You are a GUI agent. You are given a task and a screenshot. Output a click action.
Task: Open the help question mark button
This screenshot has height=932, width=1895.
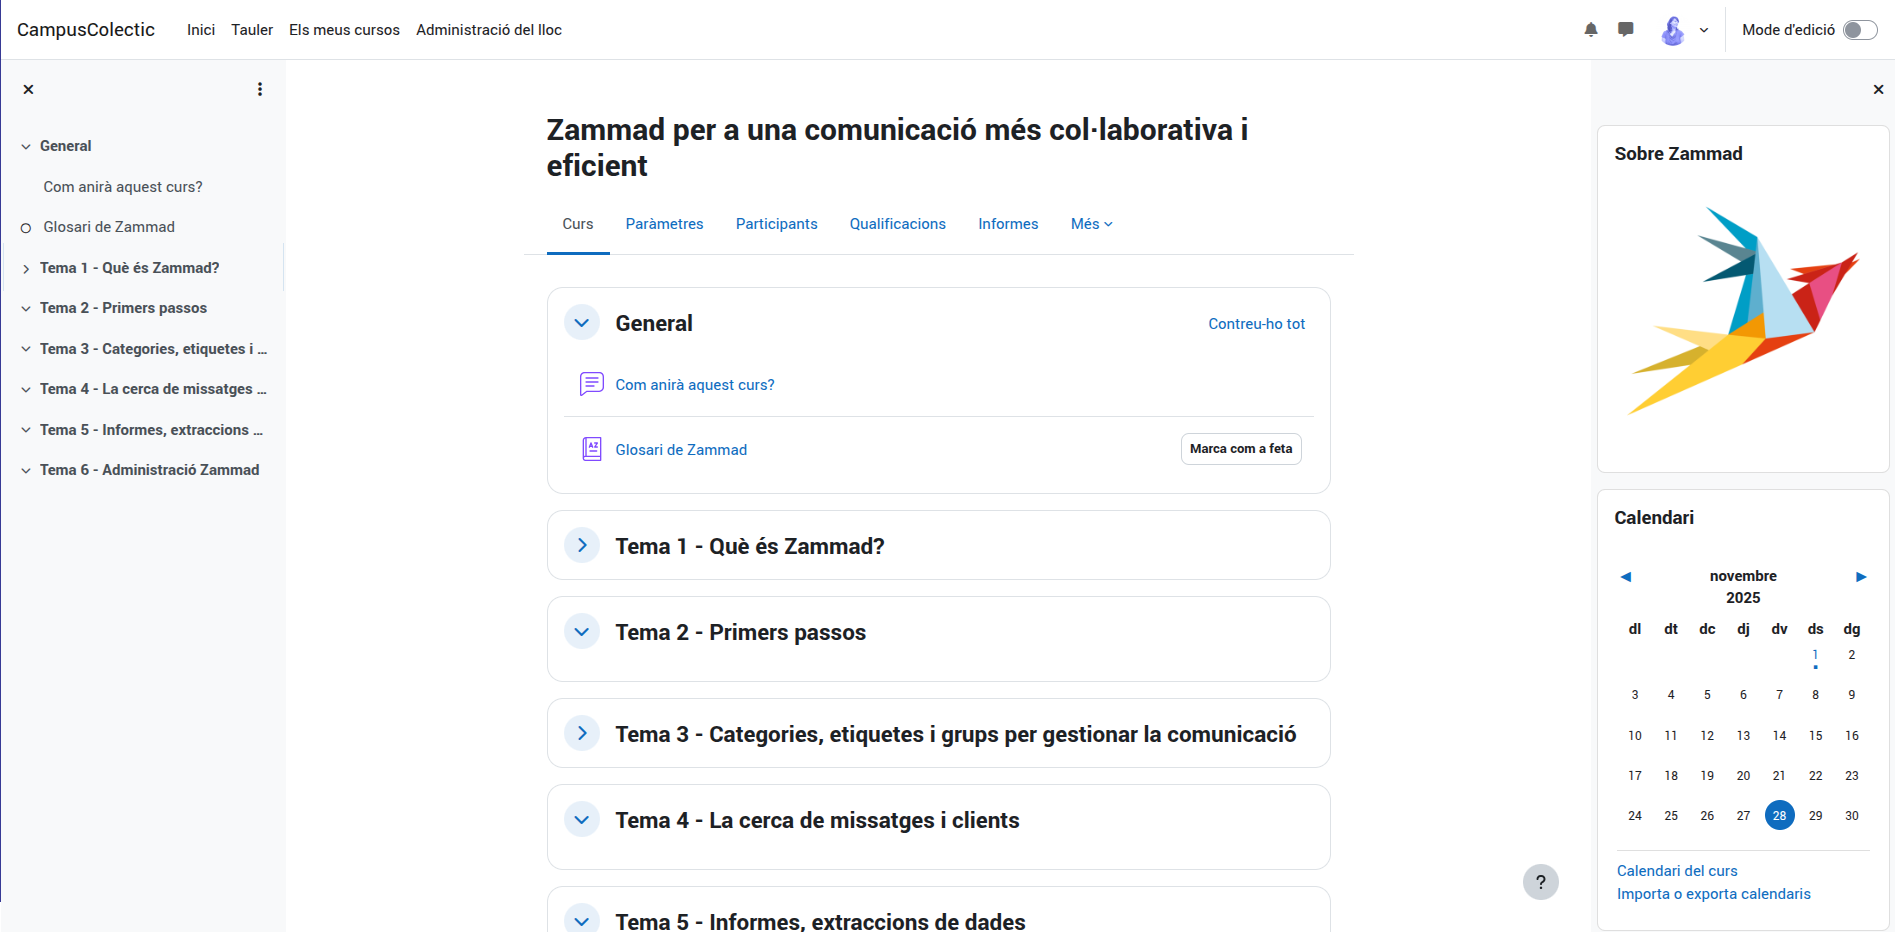[x=1540, y=882]
